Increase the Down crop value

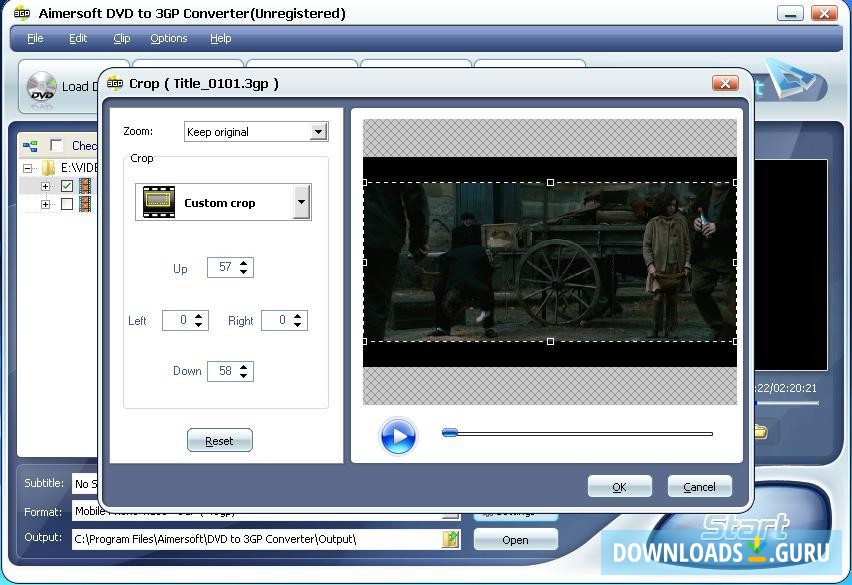pos(243,367)
